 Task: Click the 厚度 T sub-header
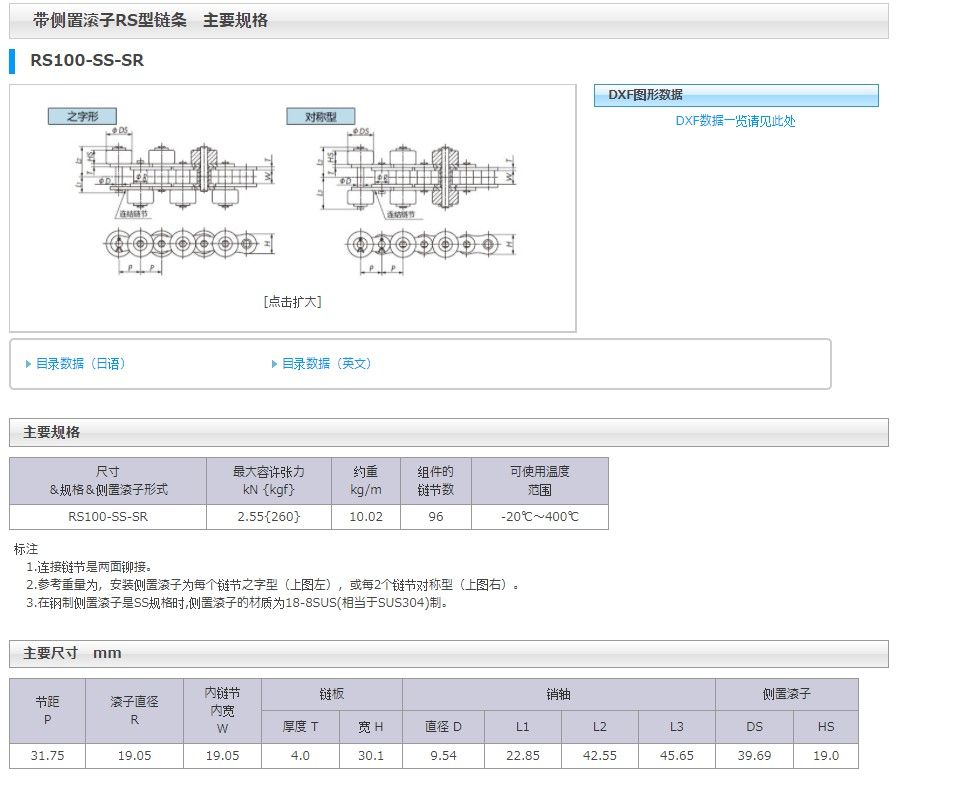pyautogui.click(x=300, y=727)
